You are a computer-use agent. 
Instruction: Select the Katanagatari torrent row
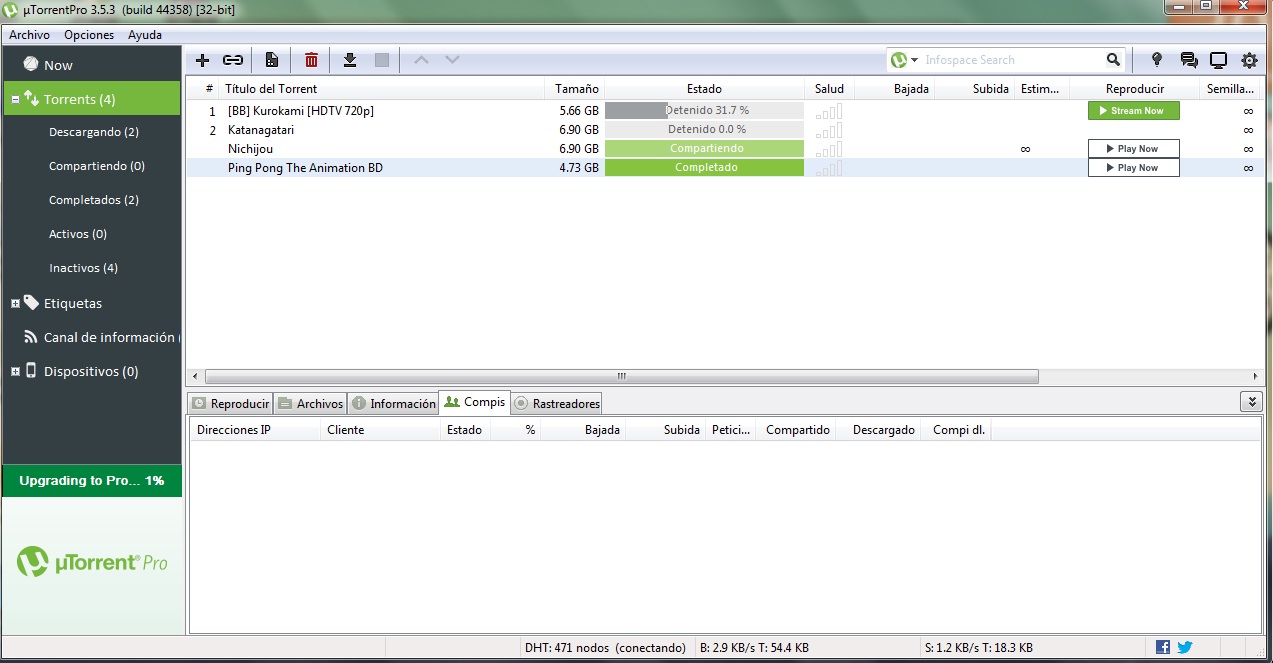724,130
